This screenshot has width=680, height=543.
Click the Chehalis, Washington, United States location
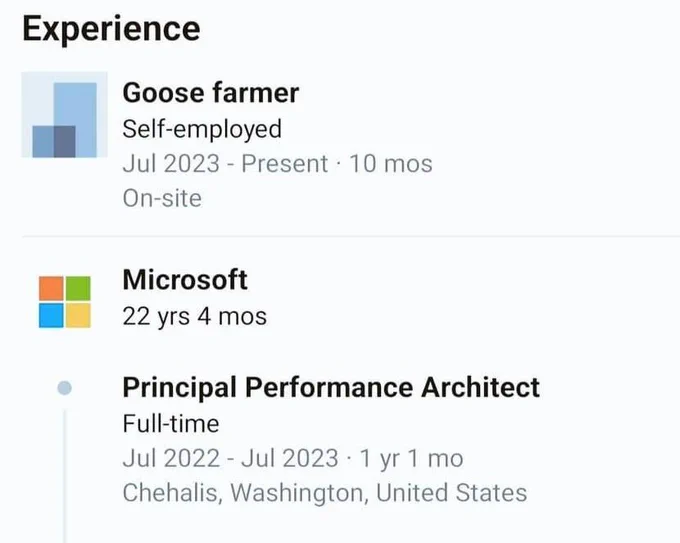324,493
